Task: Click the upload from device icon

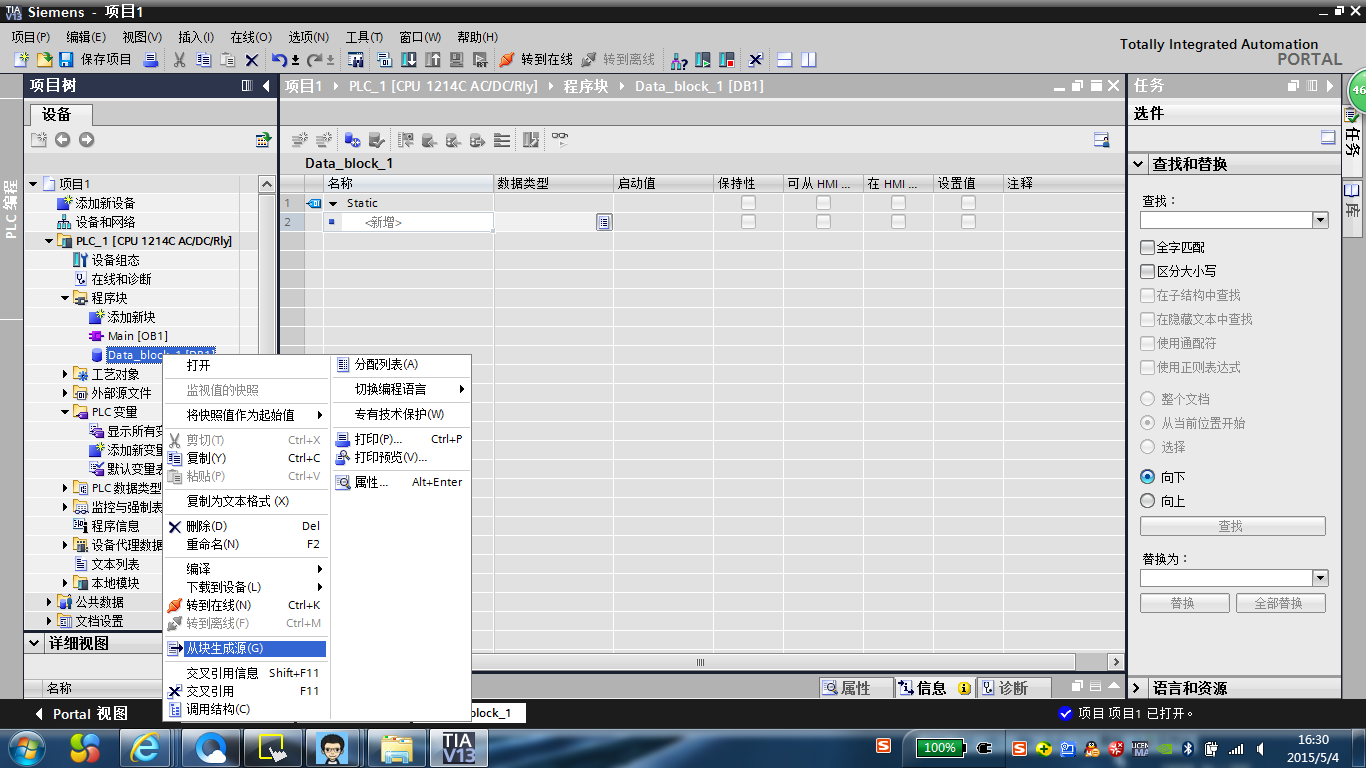Action: [x=433, y=60]
